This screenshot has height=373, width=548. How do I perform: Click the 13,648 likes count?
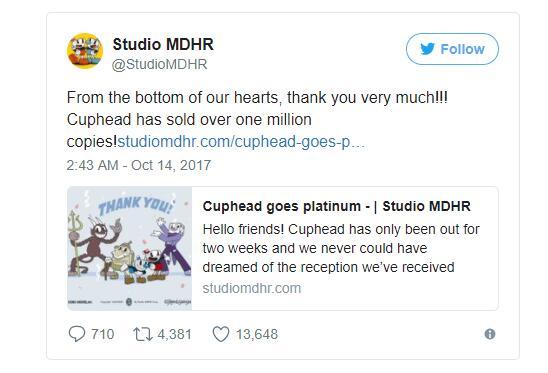(x=257, y=334)
